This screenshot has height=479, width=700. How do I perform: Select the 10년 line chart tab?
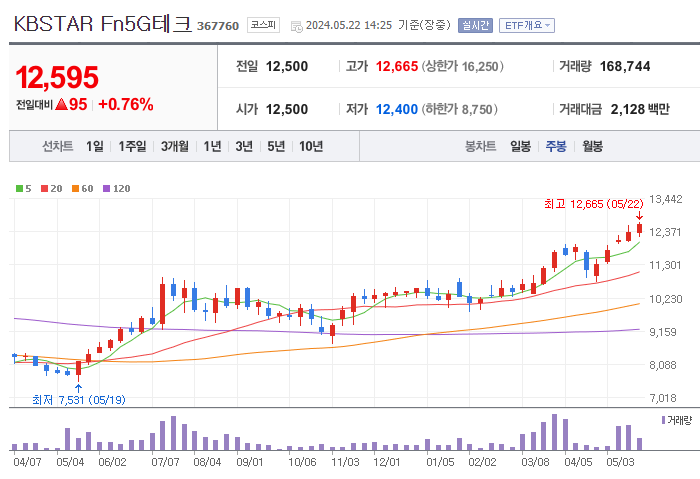click(x=311, y=146)
